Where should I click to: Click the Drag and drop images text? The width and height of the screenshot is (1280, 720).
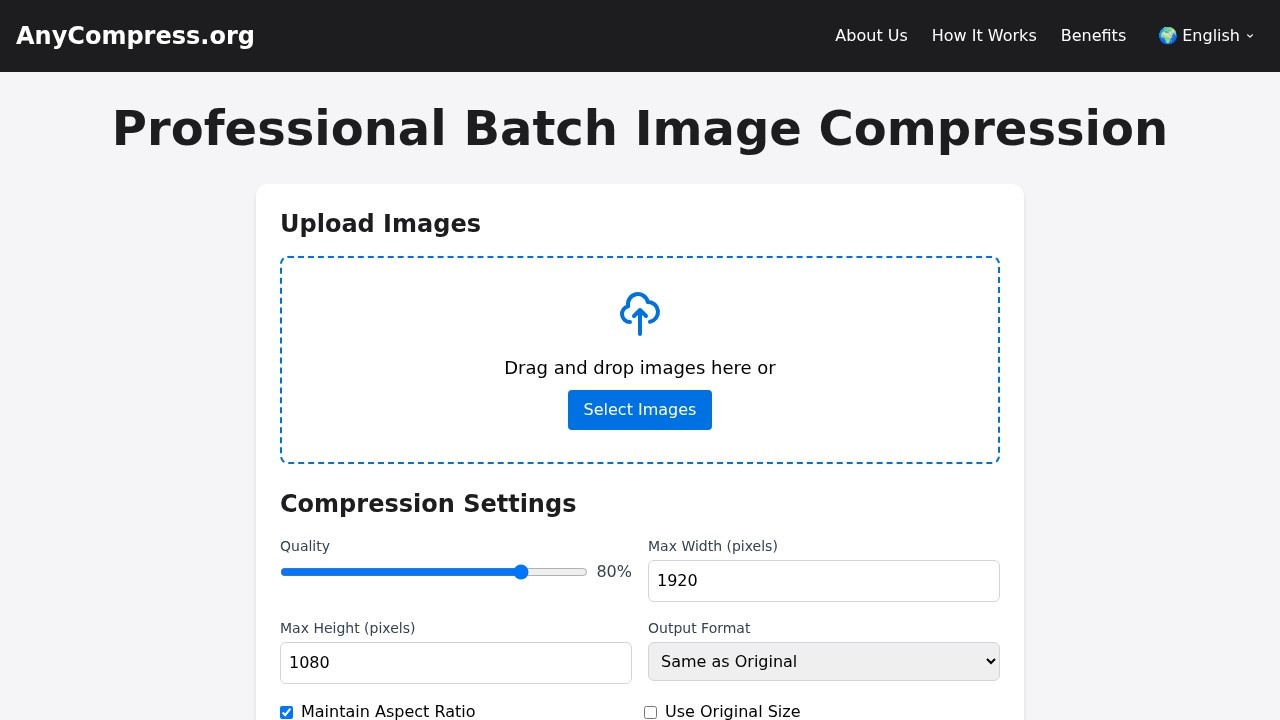coord(639,368)
